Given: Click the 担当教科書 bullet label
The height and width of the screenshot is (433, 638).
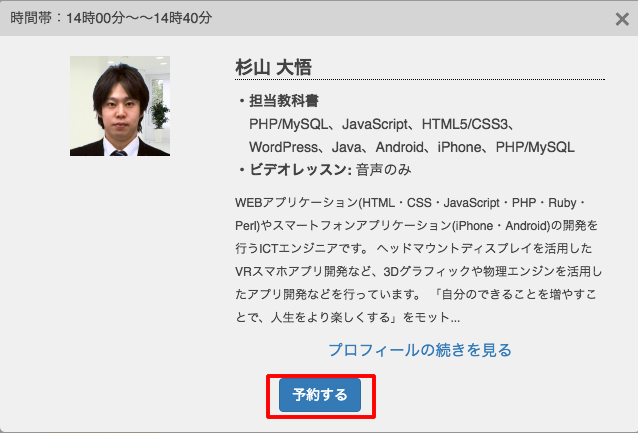Looking at the screenshot, I should tap(284, 101).
